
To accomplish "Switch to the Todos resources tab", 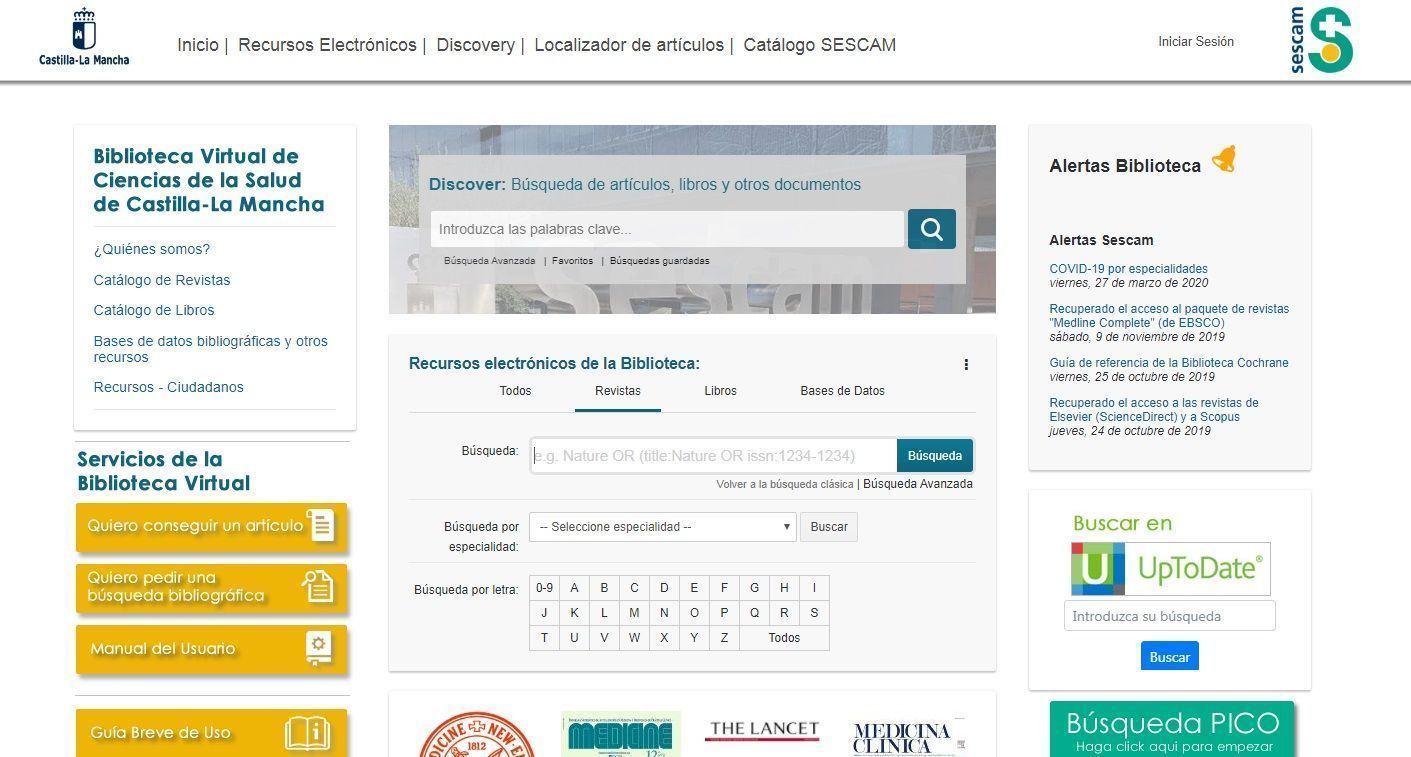I will click(x=516, y=391).
